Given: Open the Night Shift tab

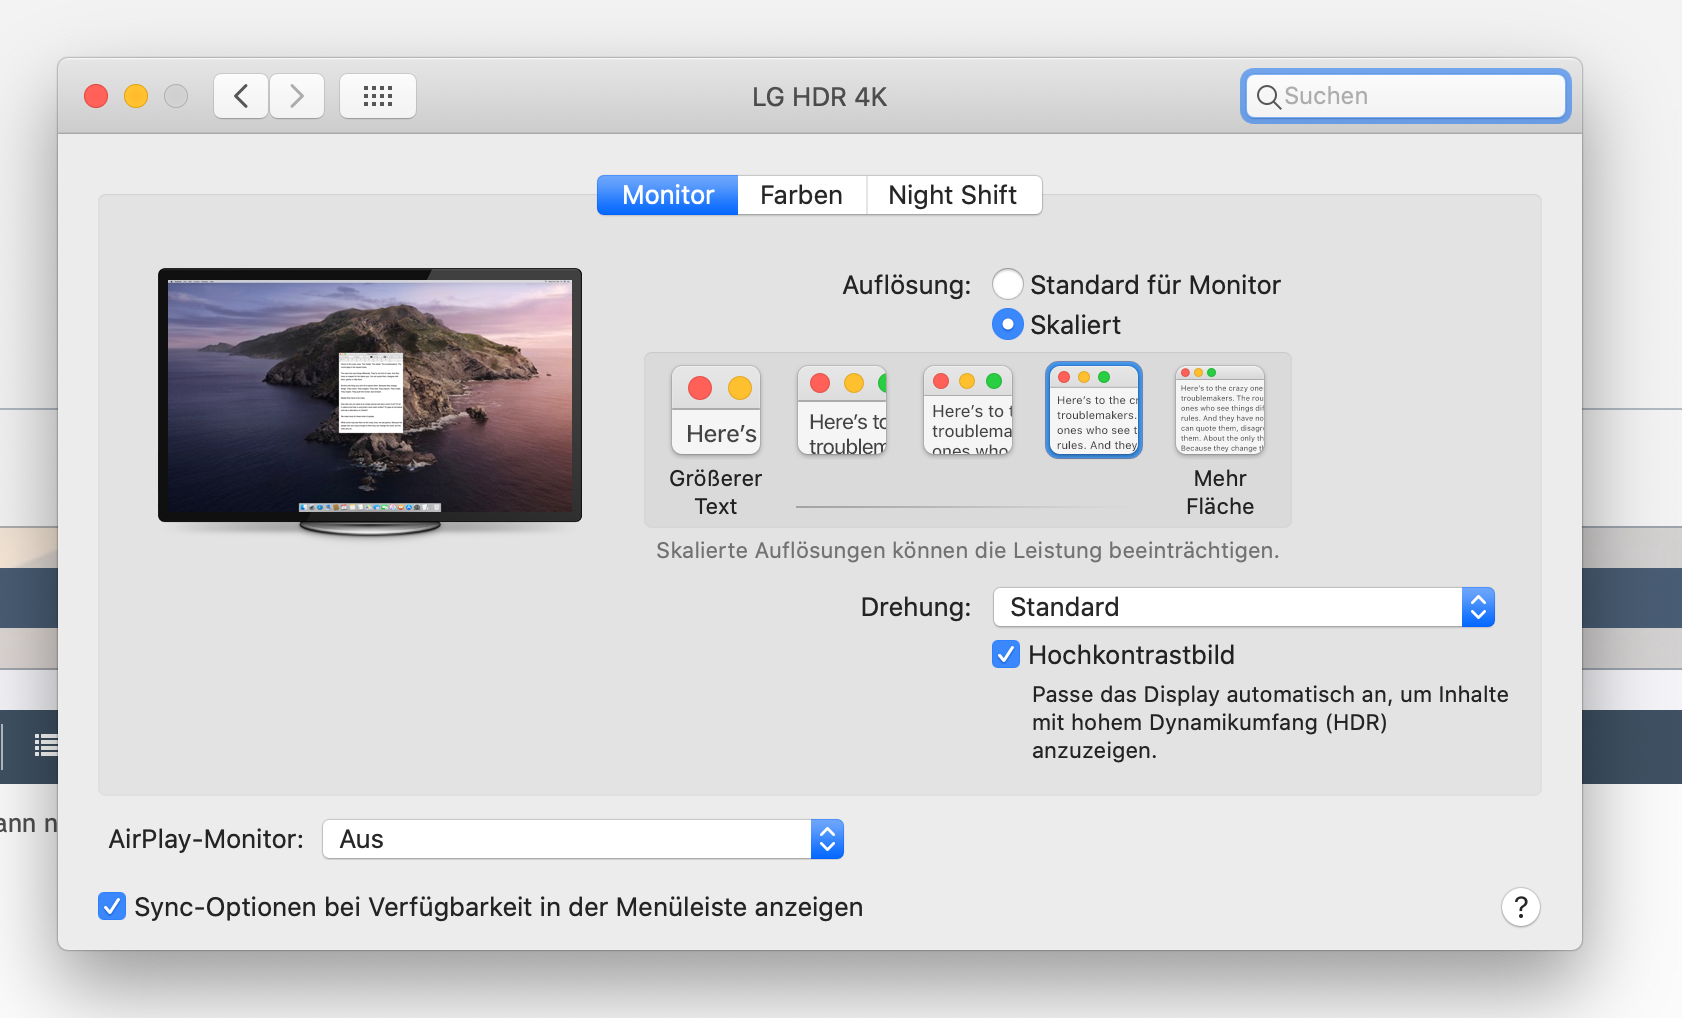Looking at the screenshot, I should 953,195.
